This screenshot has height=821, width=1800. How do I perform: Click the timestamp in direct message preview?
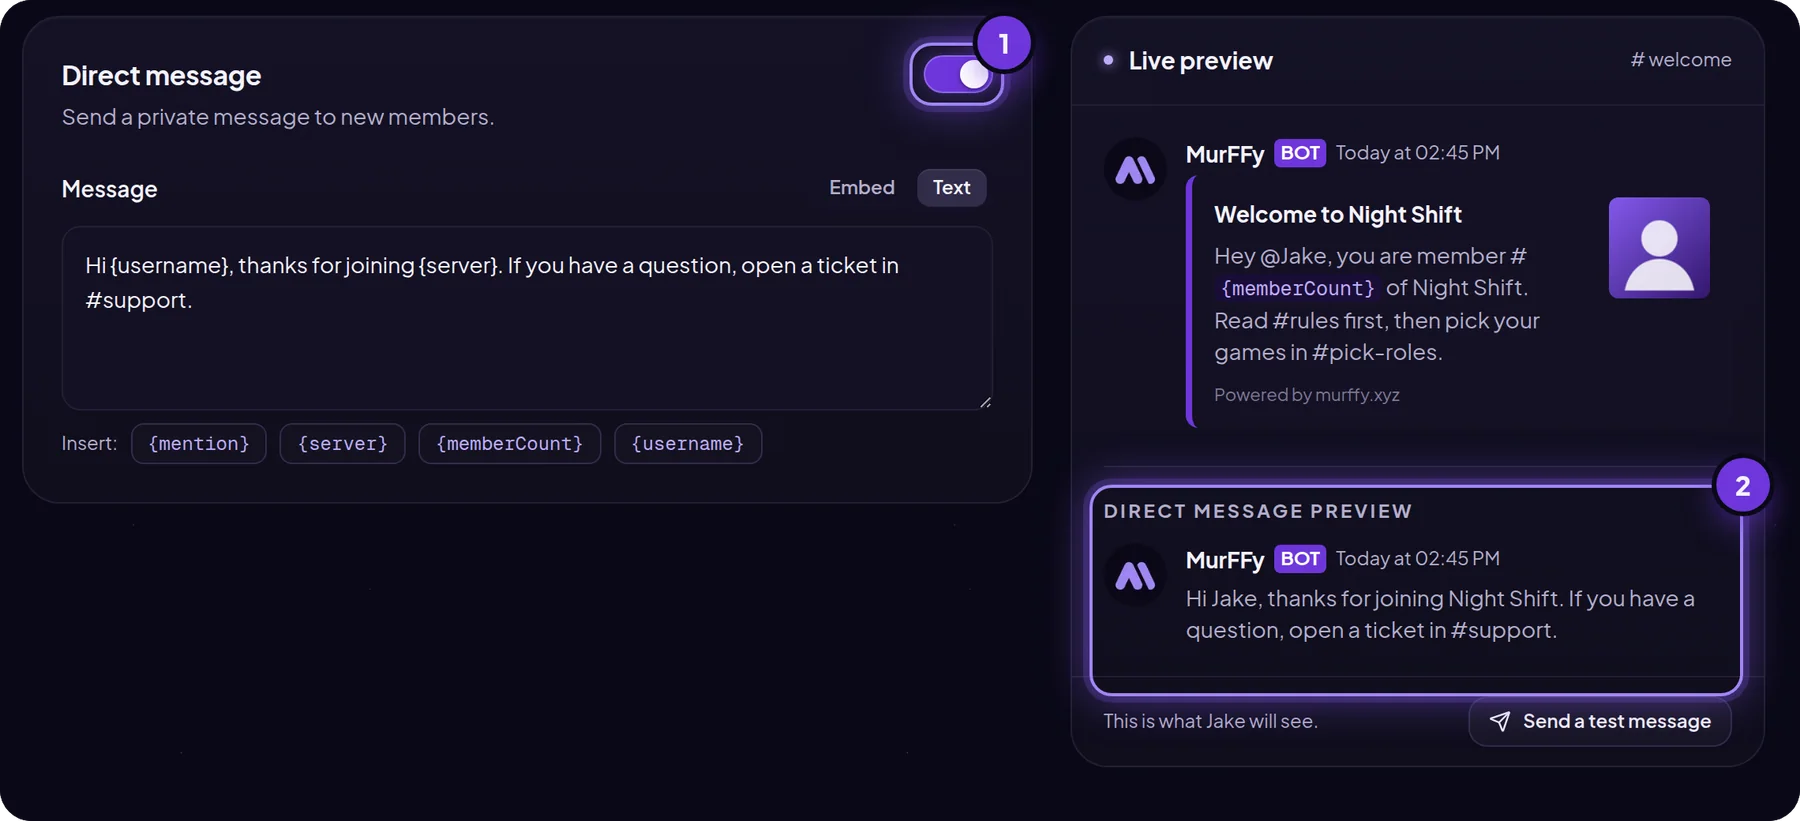tap(1418, 559)
